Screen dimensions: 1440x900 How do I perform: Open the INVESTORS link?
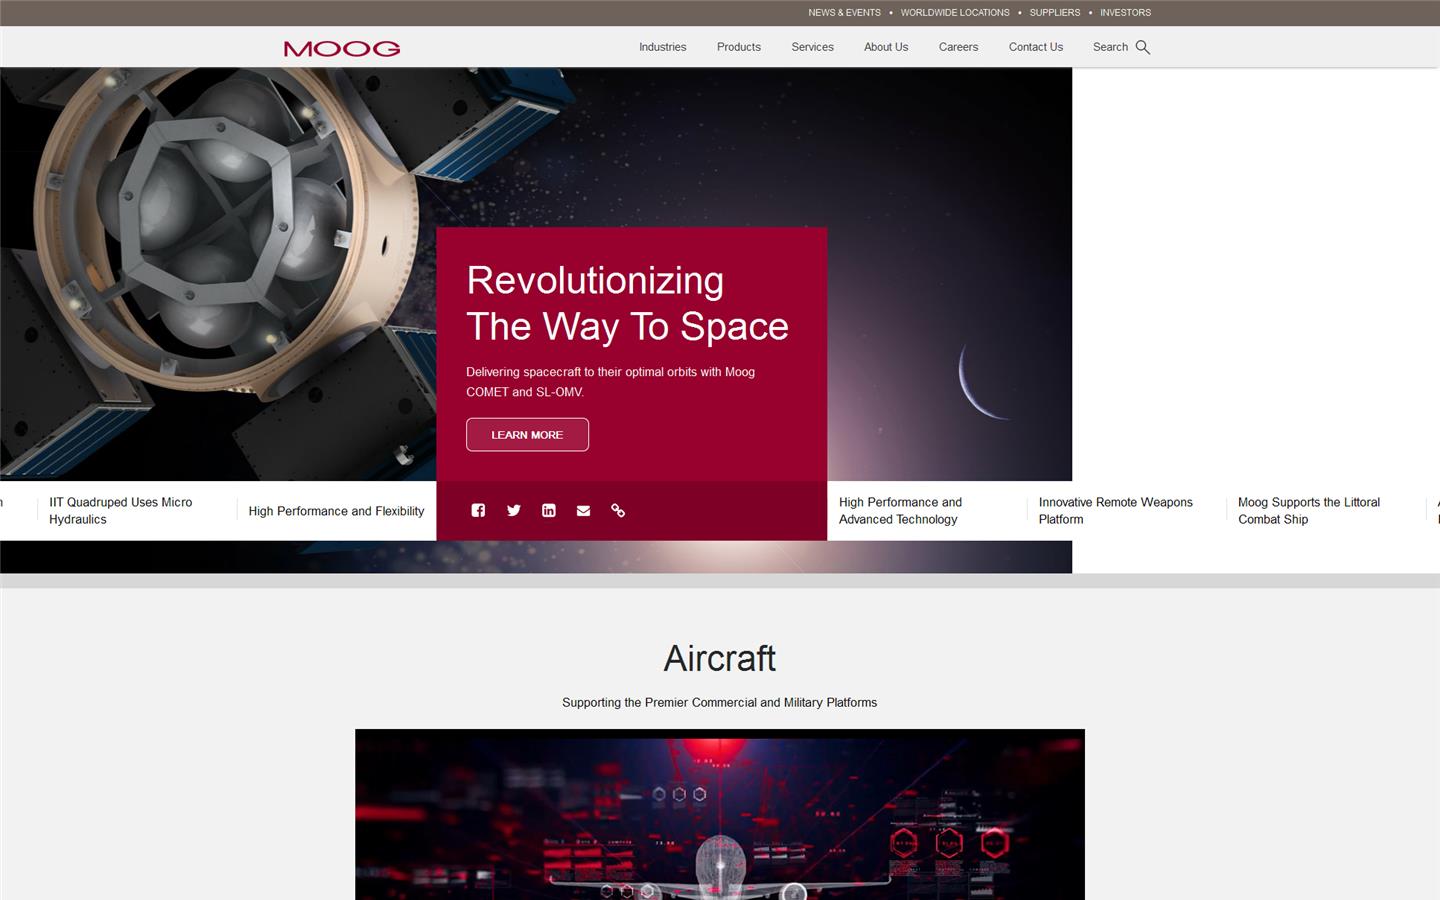click(x=1125, y=13)
